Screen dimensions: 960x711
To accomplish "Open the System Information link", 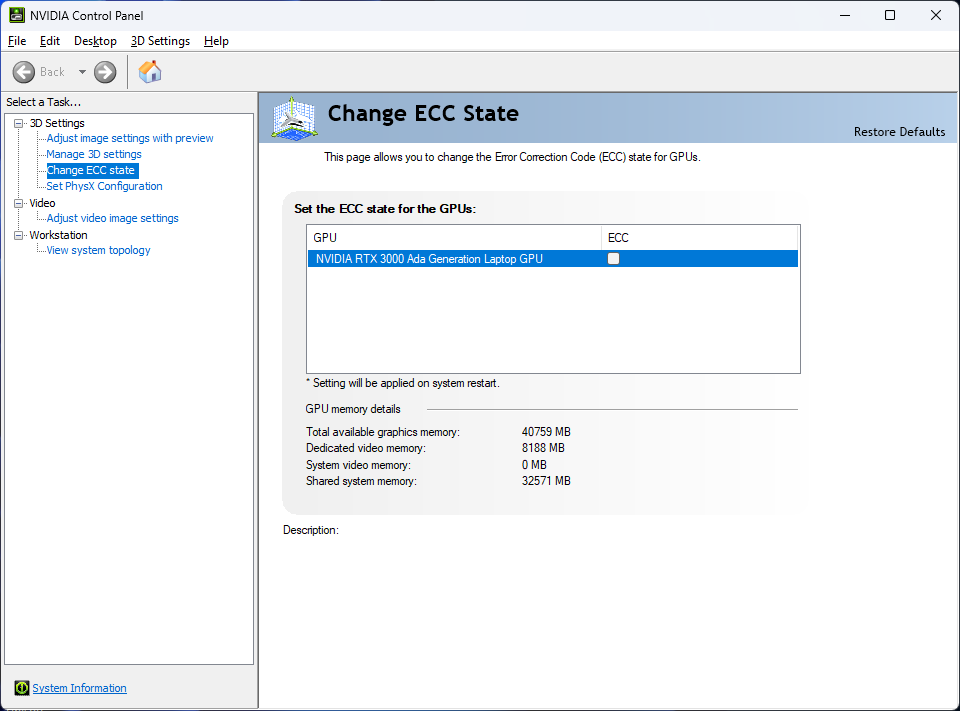I will point(80,688).
